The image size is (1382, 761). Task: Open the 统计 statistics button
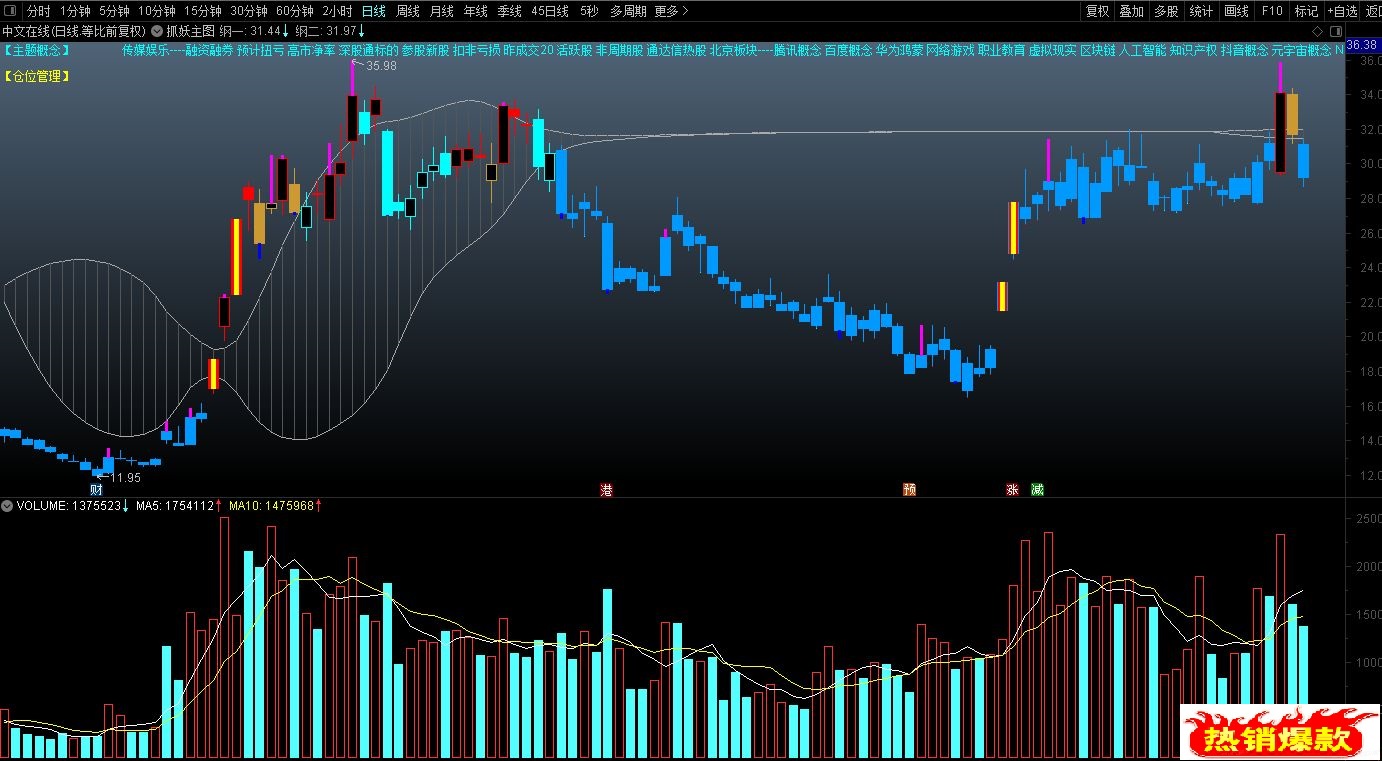tap(1201, 11)
